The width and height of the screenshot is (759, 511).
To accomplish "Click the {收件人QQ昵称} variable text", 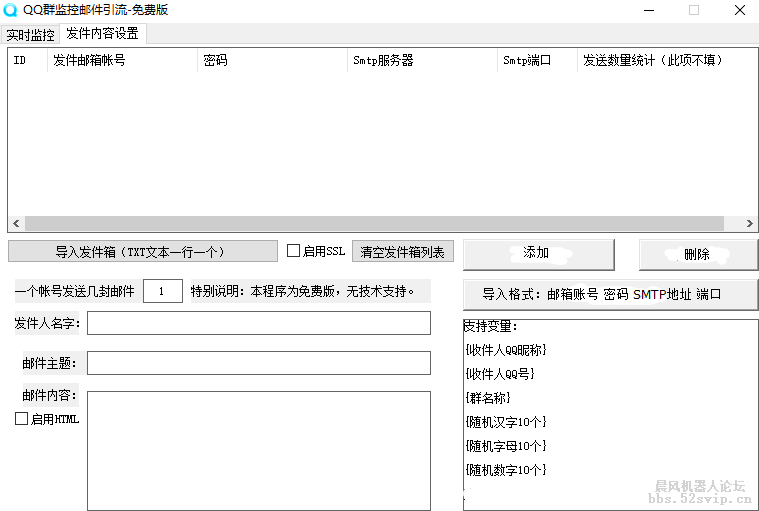I will pos(506,350).
